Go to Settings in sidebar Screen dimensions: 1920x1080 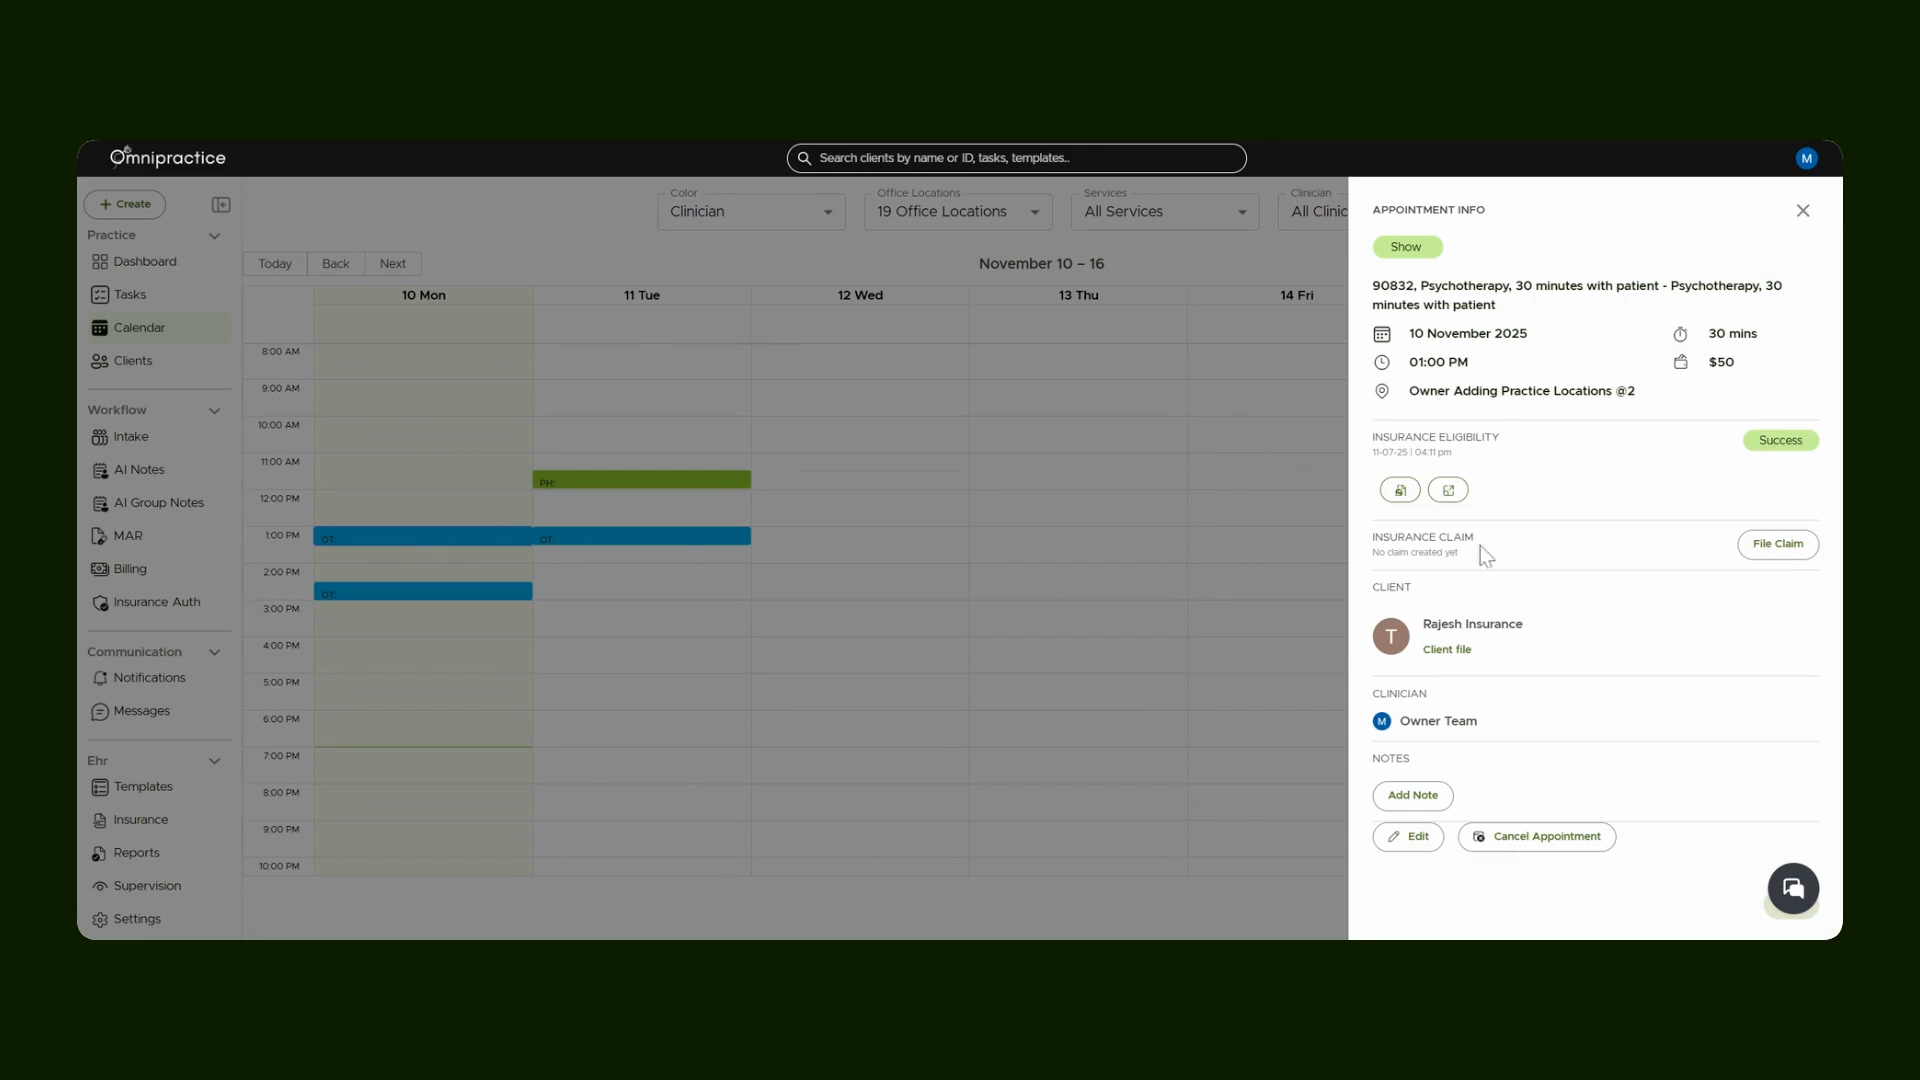point(137,919)
